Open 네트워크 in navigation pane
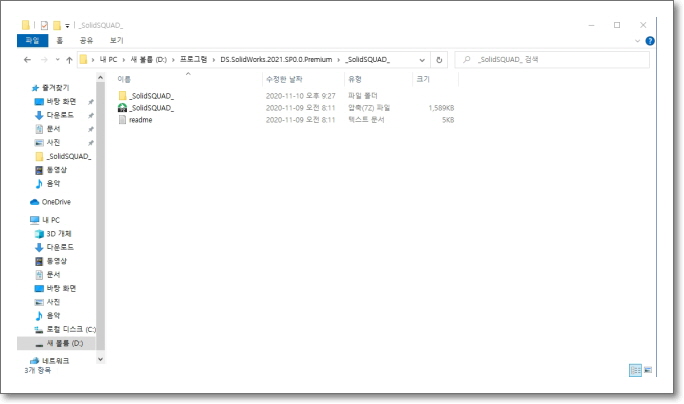Image resolution: width=684 pixels, height=404 pixels. click(49, 361)
